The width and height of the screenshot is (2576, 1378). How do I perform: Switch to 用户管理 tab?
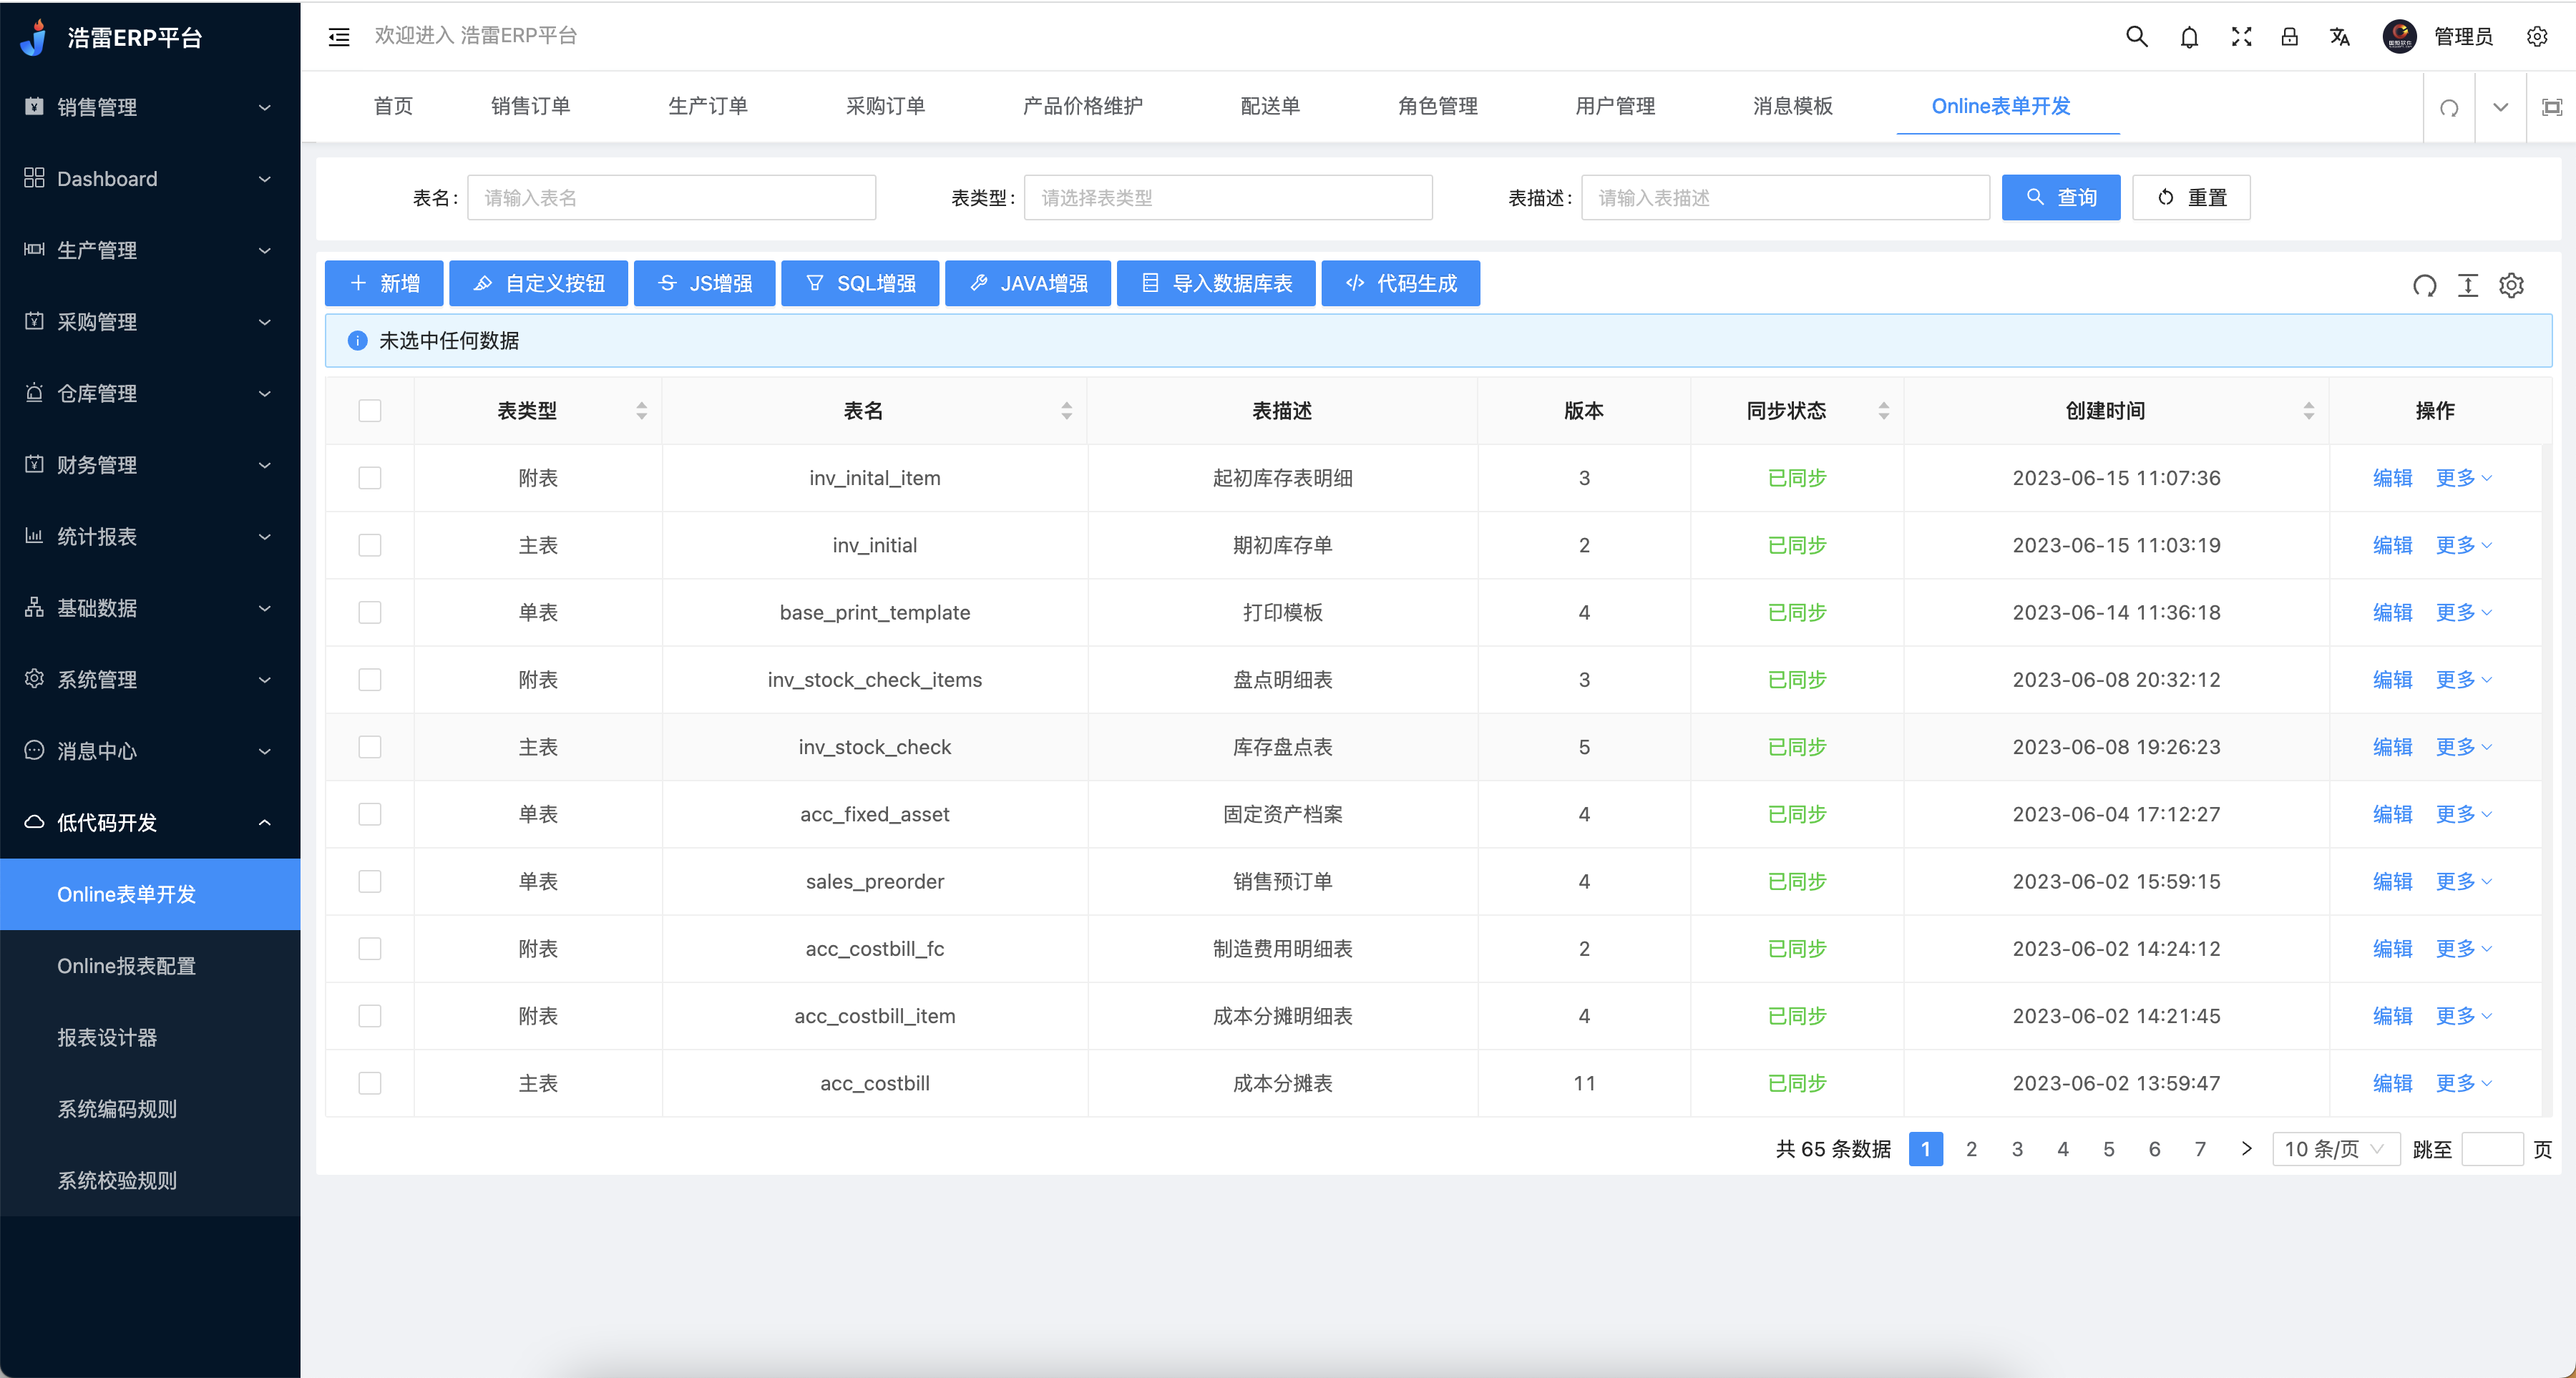click(x=1615, y=106)
